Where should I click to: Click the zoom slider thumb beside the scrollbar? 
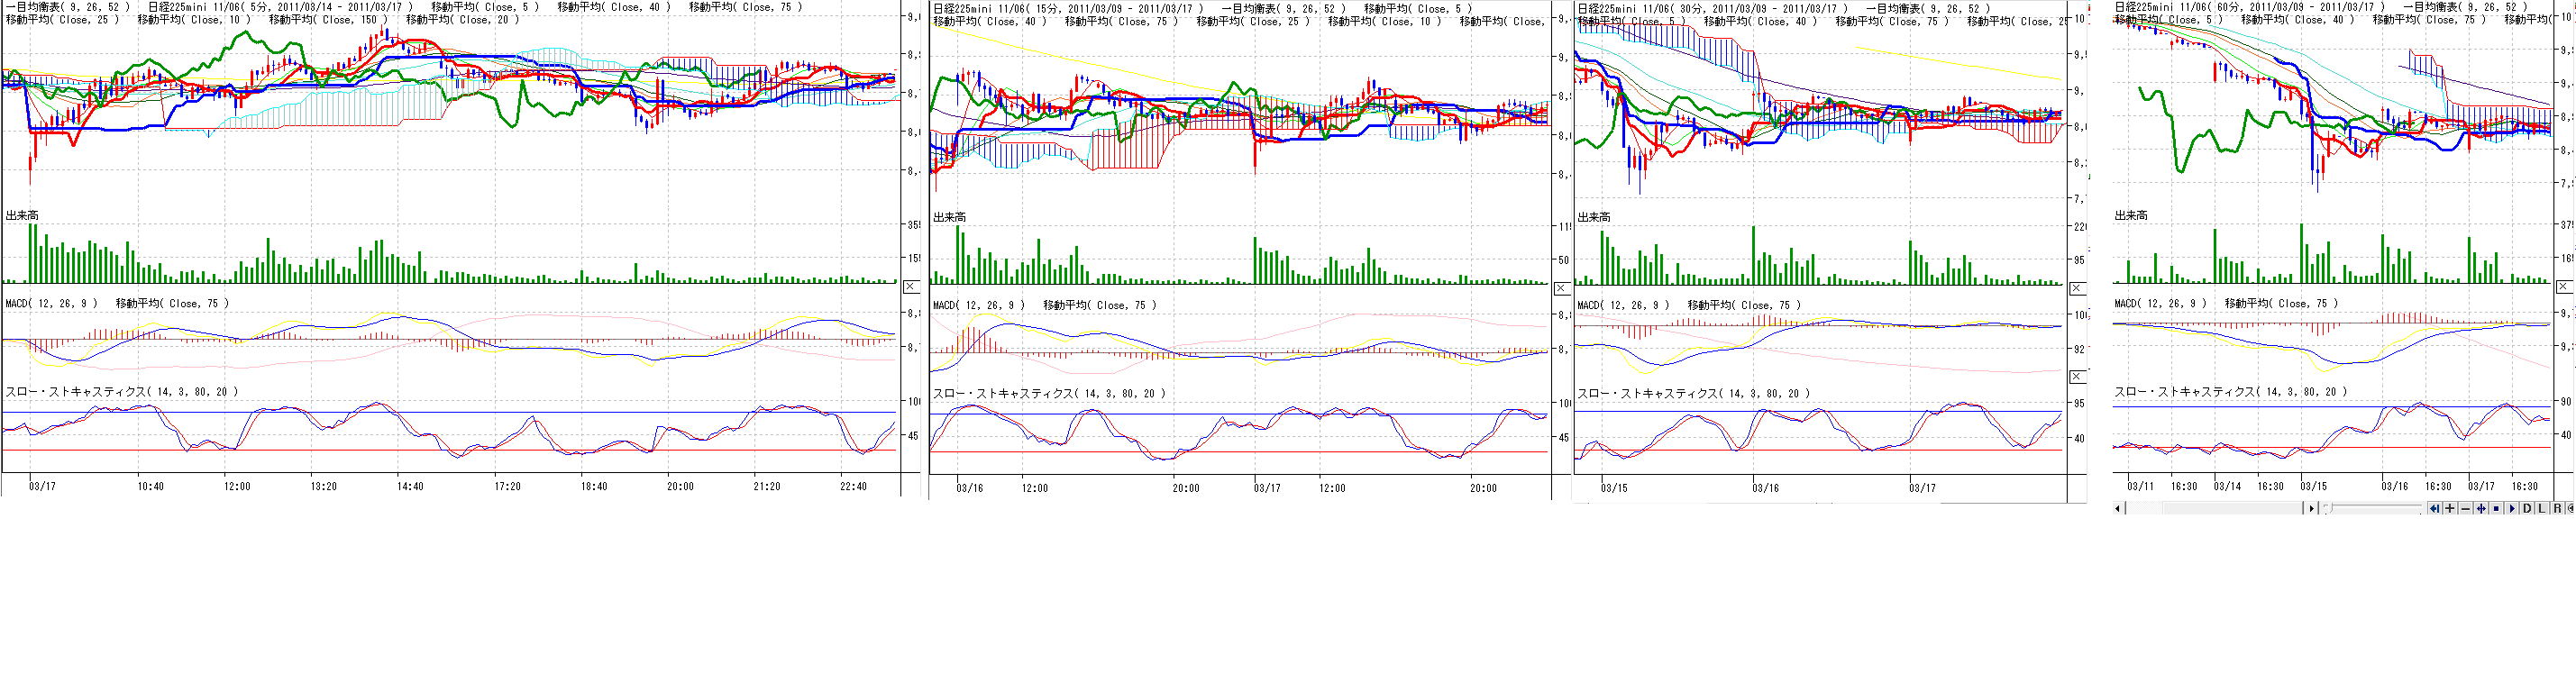[2328, 508]
